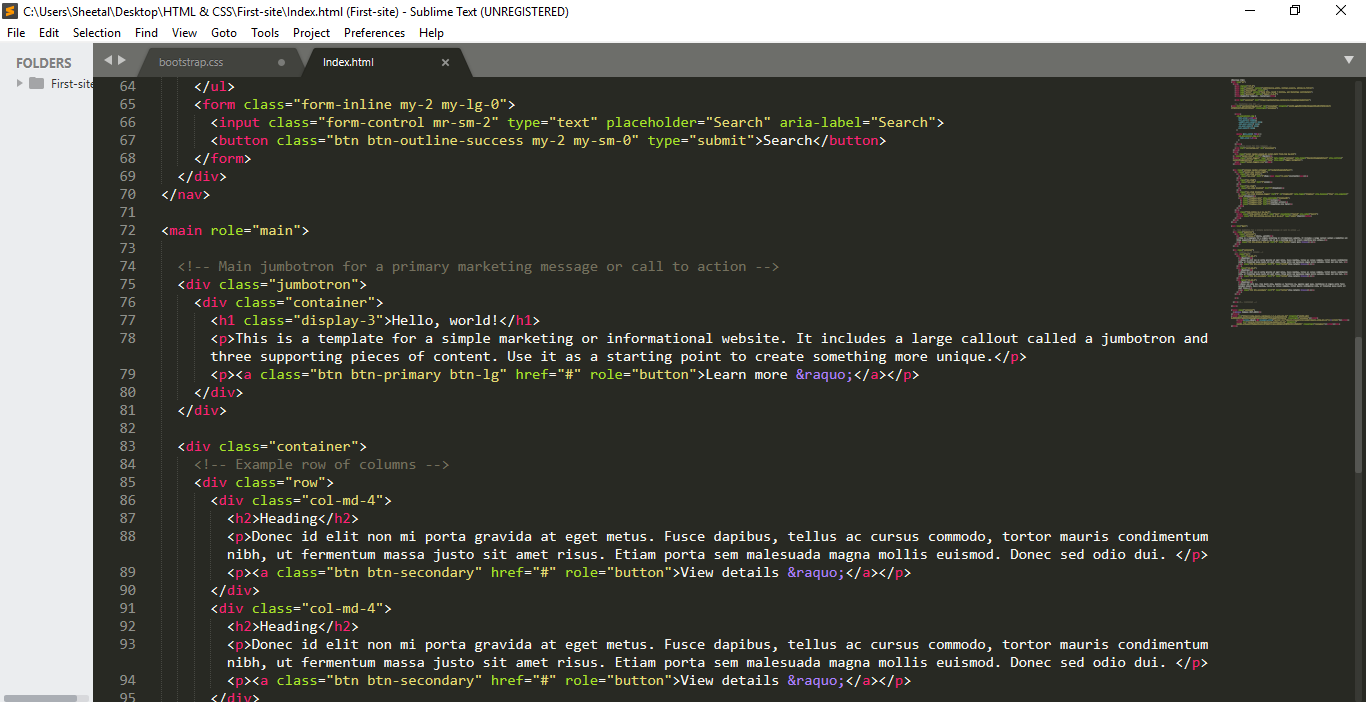
Task: Click the right tab scroll arrow
Action: 122,60
